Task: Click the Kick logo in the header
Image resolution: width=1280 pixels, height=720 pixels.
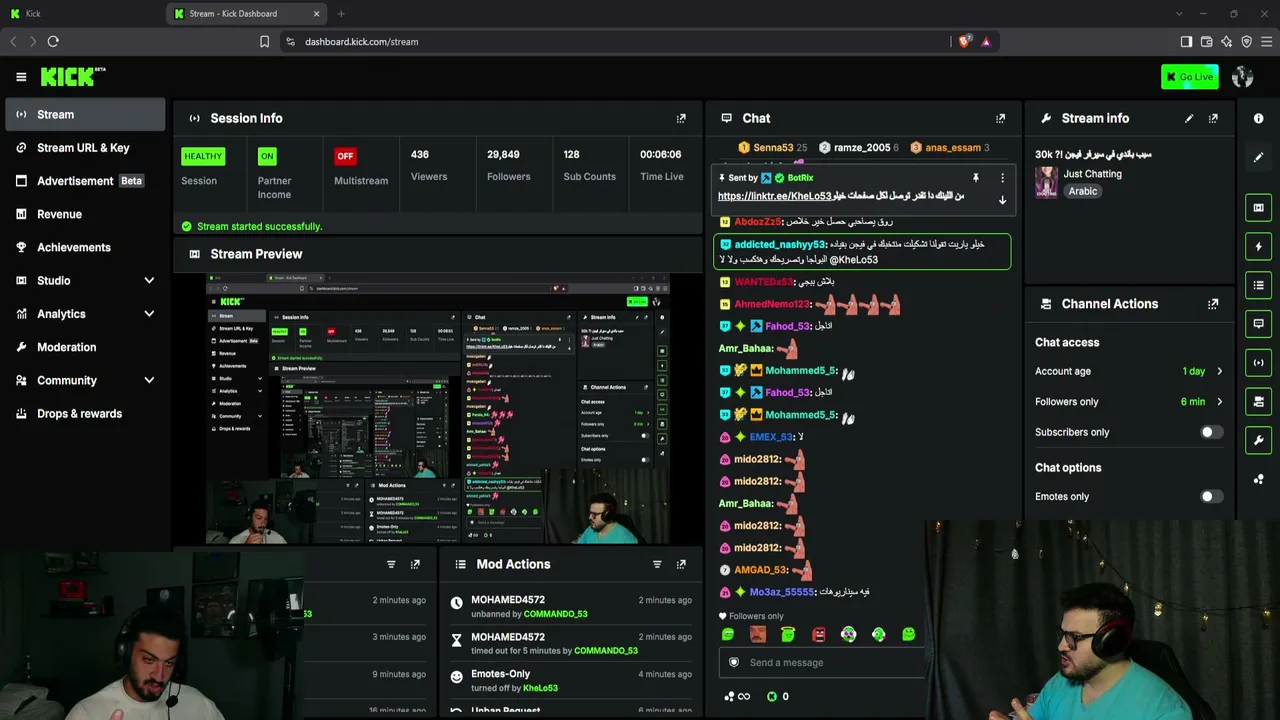Action: (x=73, y=77)
